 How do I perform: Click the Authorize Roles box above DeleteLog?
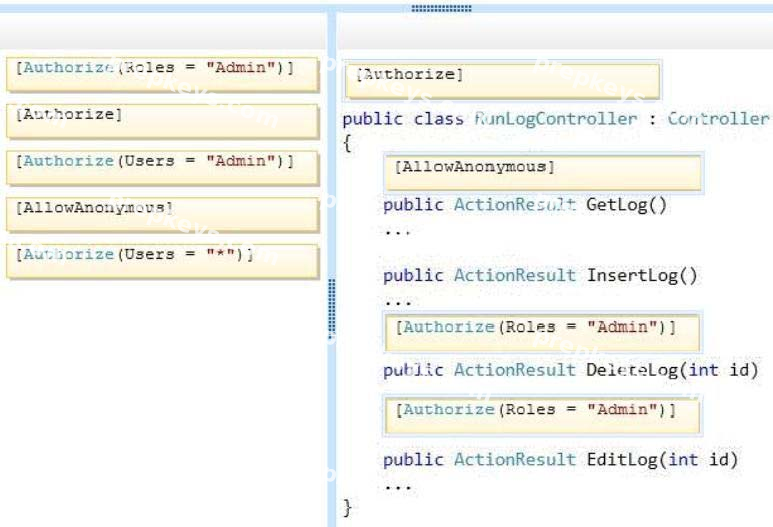[x=542, y=332]
